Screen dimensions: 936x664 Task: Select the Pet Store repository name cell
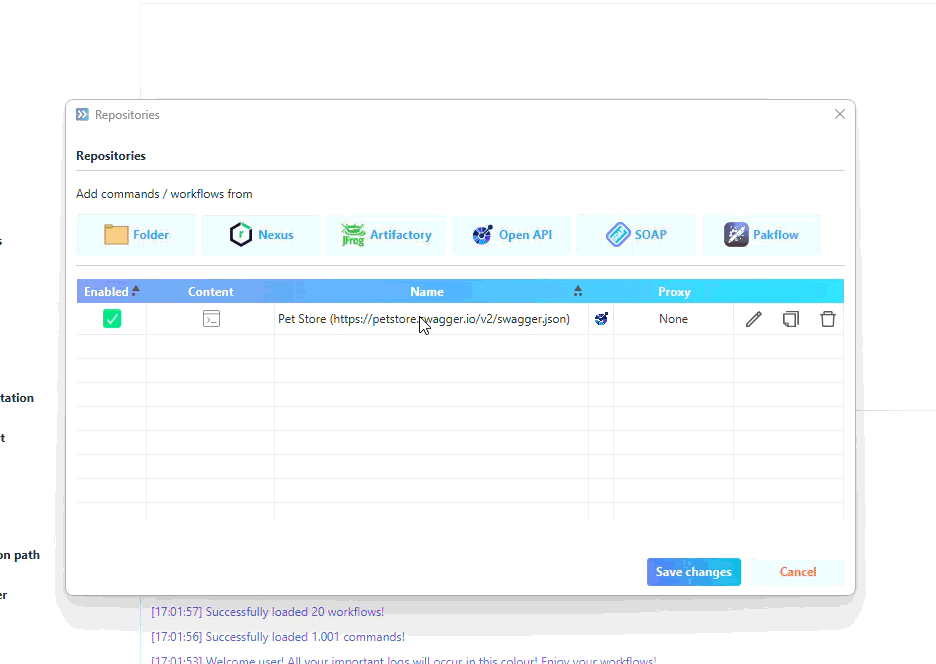point(424,319)
